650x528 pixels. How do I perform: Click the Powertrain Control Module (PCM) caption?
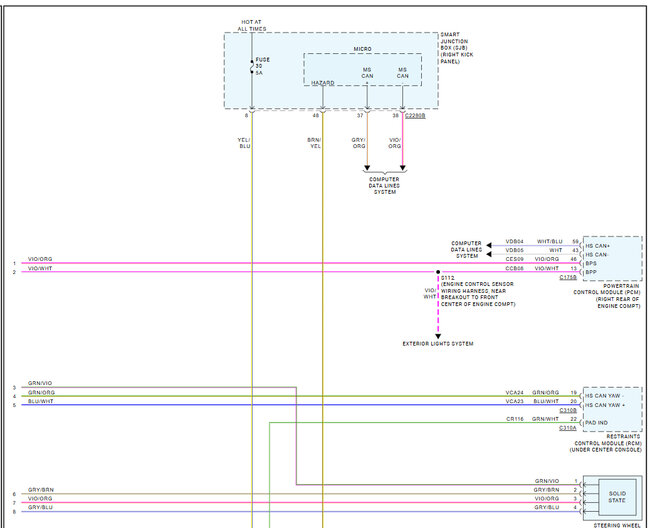[x=607, y=296]
